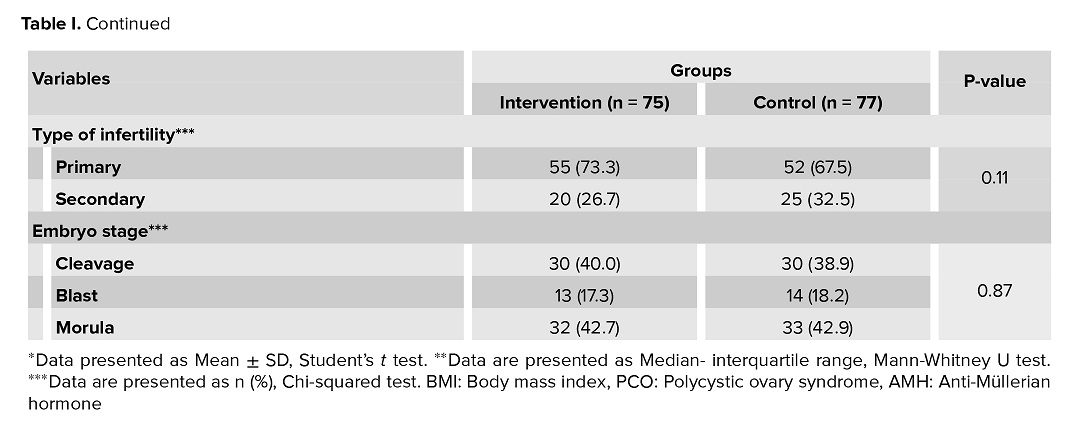Screen dimensions: 1087x430
Task: Select the 0.87 P-value cell
Action: pos(994,291)
